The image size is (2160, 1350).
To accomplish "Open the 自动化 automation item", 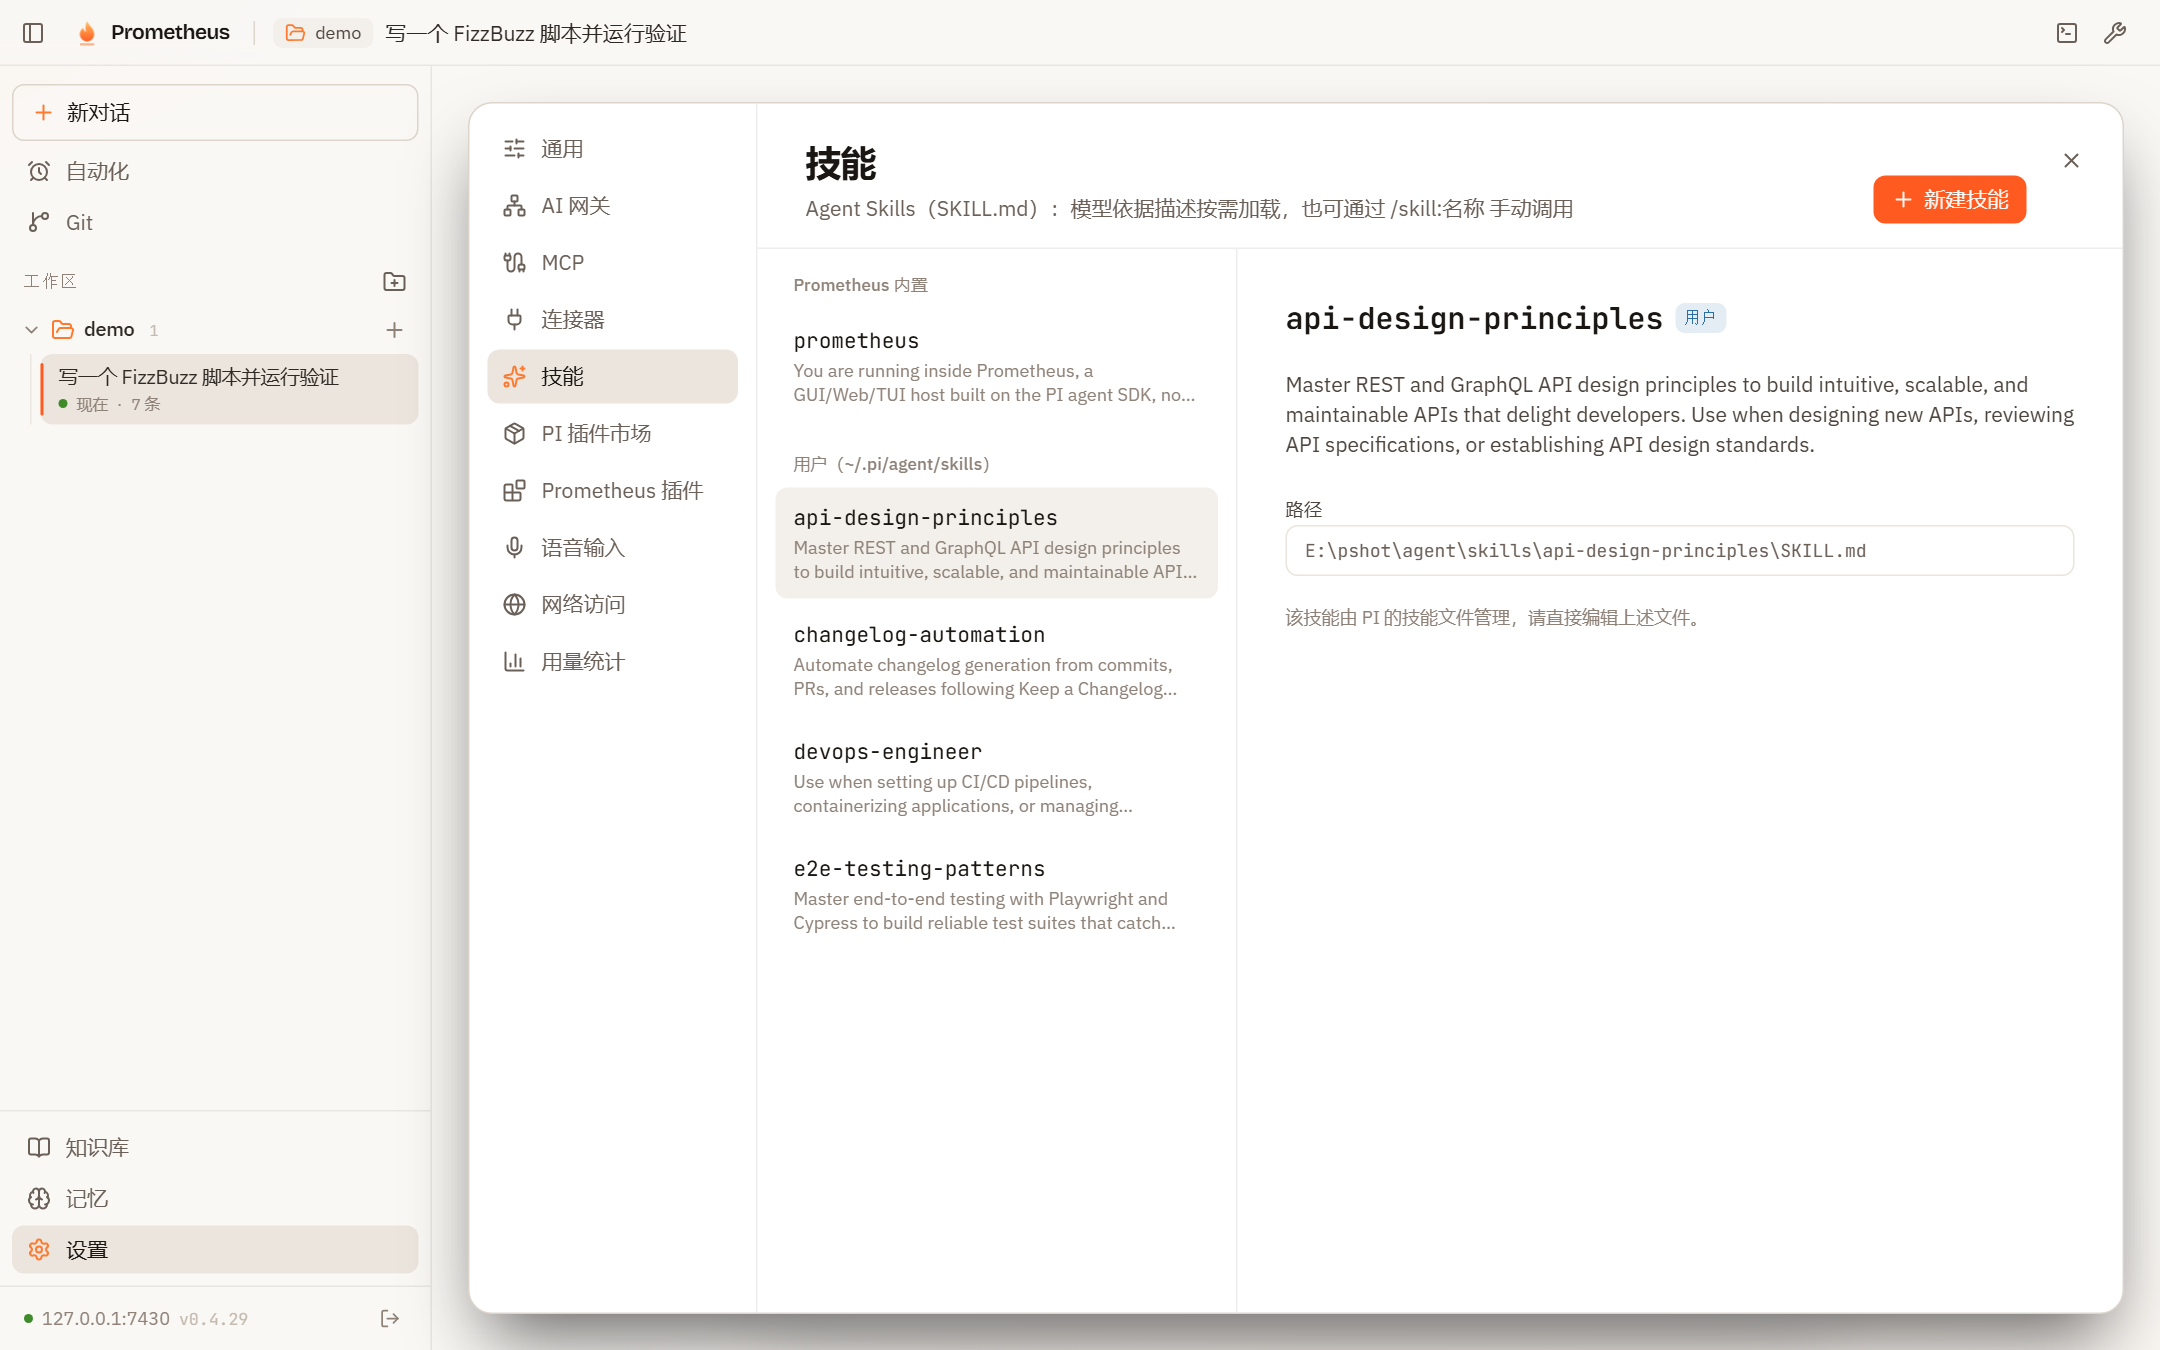I will pos(215,171).
